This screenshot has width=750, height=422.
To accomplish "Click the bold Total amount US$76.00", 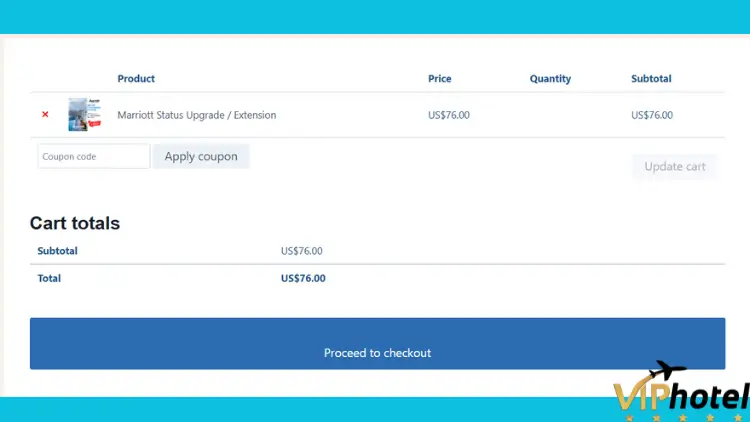I will (x=303, y=278).
